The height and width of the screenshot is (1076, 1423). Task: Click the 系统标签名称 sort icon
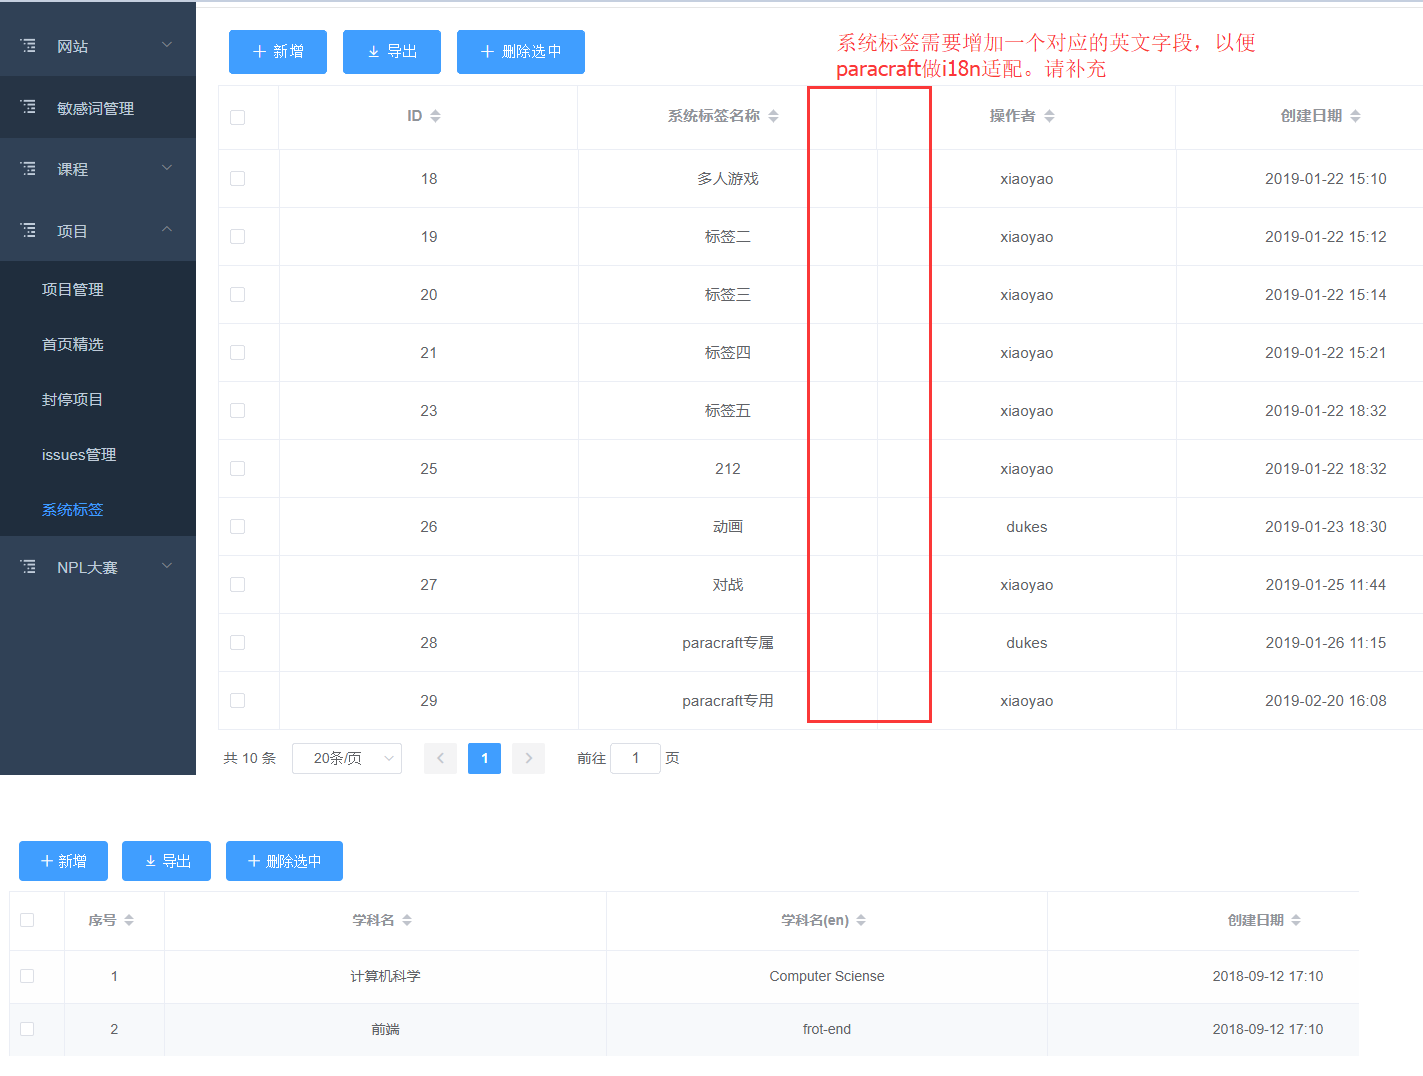point(772,115)
